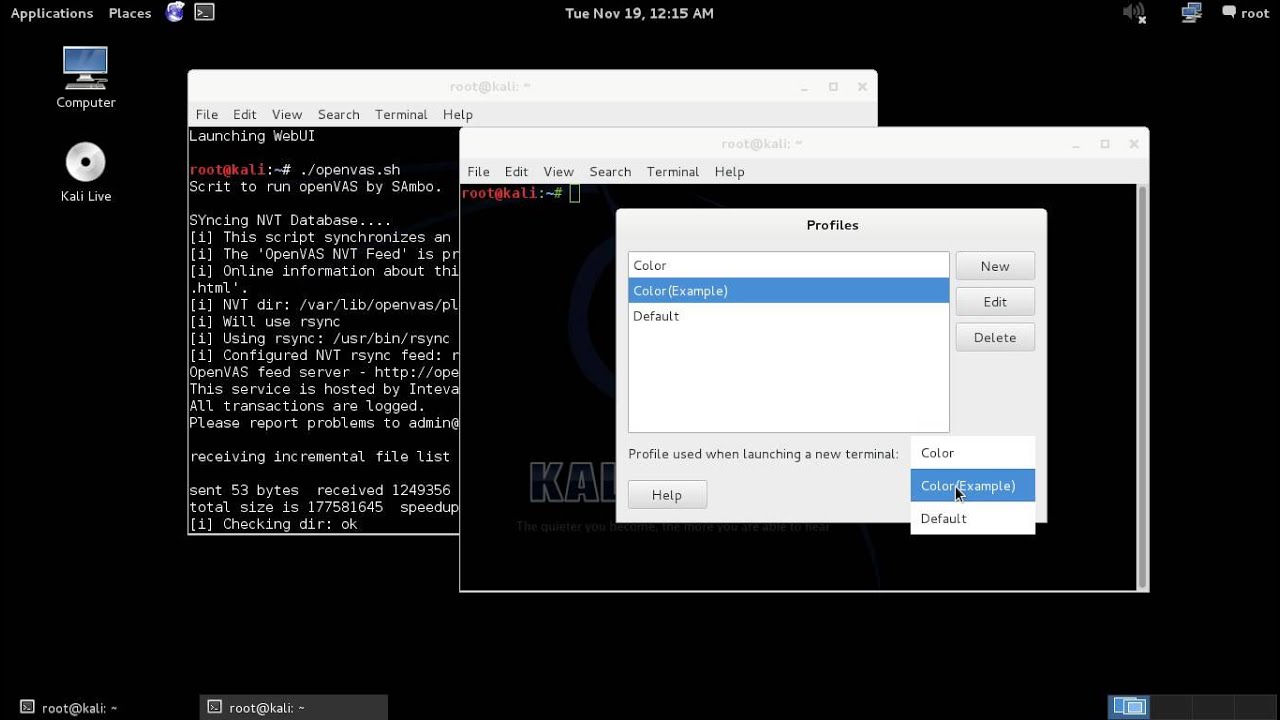Open File menu in back terminal window

pyautogui.click(x=206, y=114)
